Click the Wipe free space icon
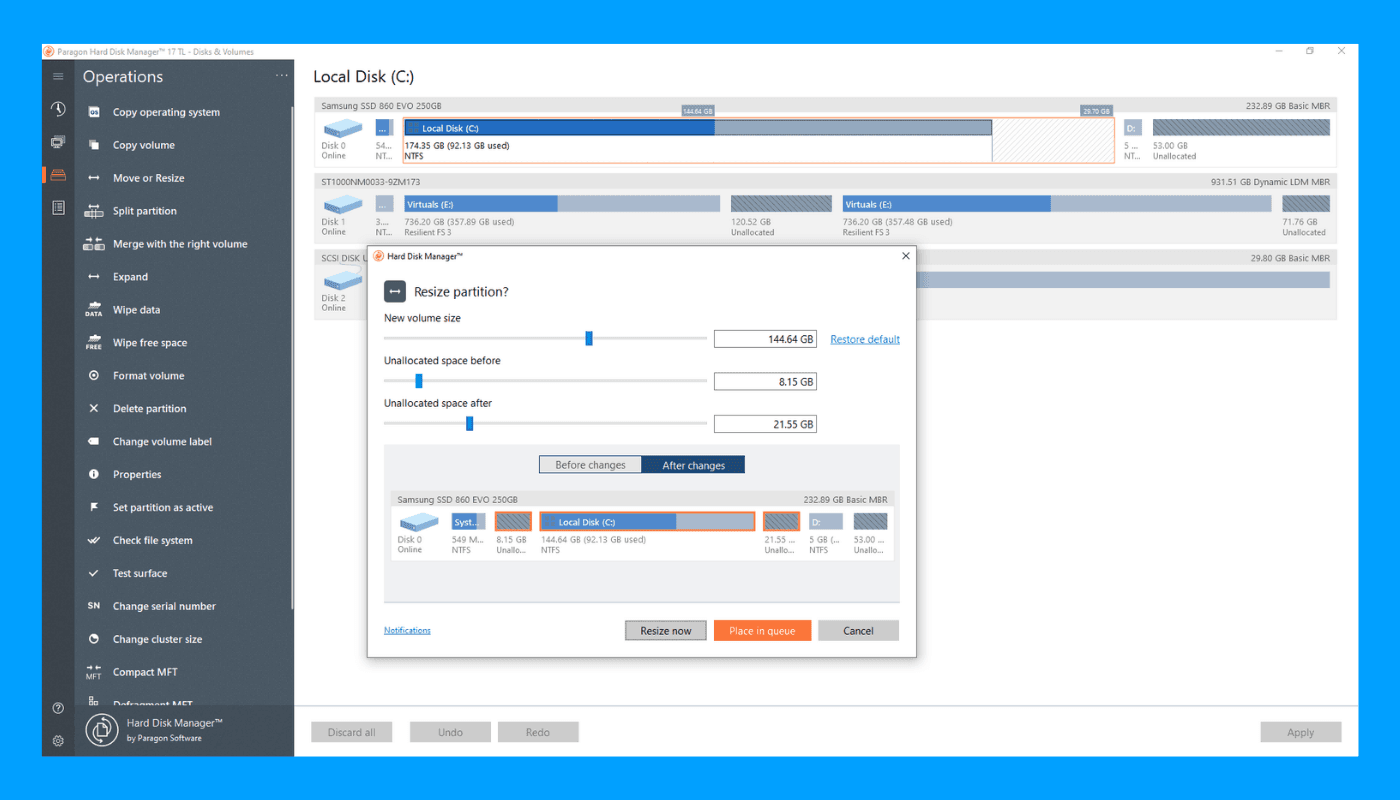The image size is (1400, 800). 94,343
